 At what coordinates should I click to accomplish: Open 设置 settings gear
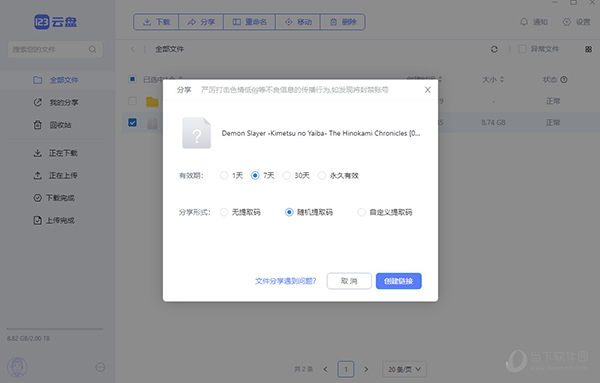[576, 22]
